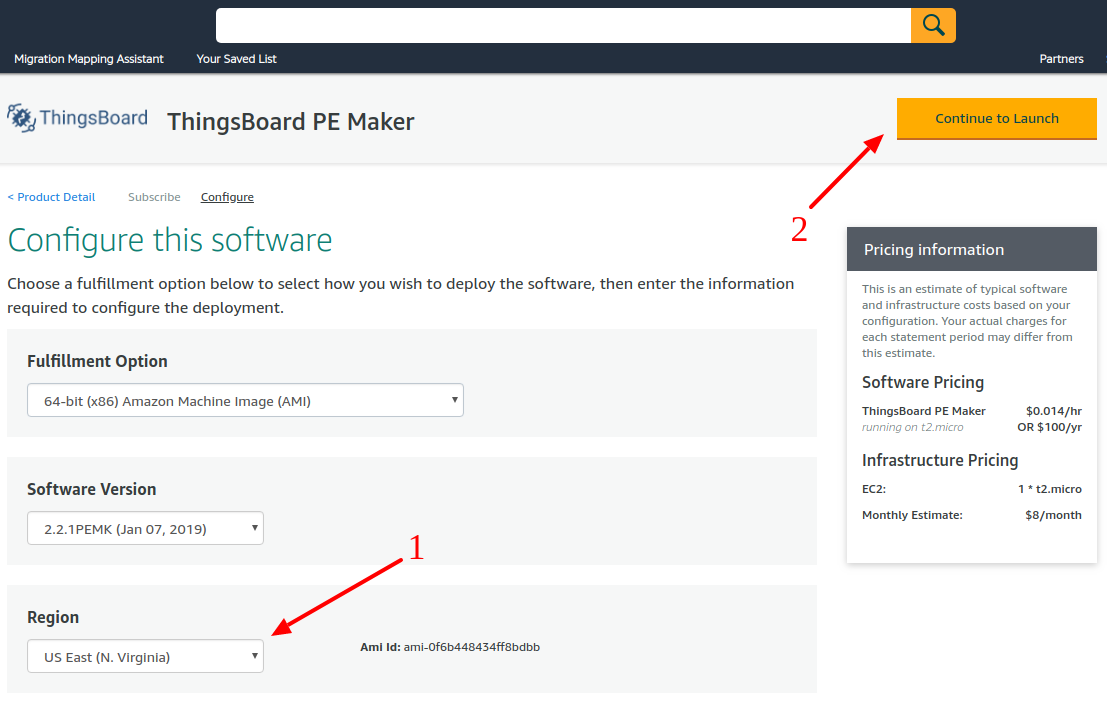The image size is (1107, 715).
Task: Expand the Fulfillment Option dropdown
Action: (x=245, y=401)
